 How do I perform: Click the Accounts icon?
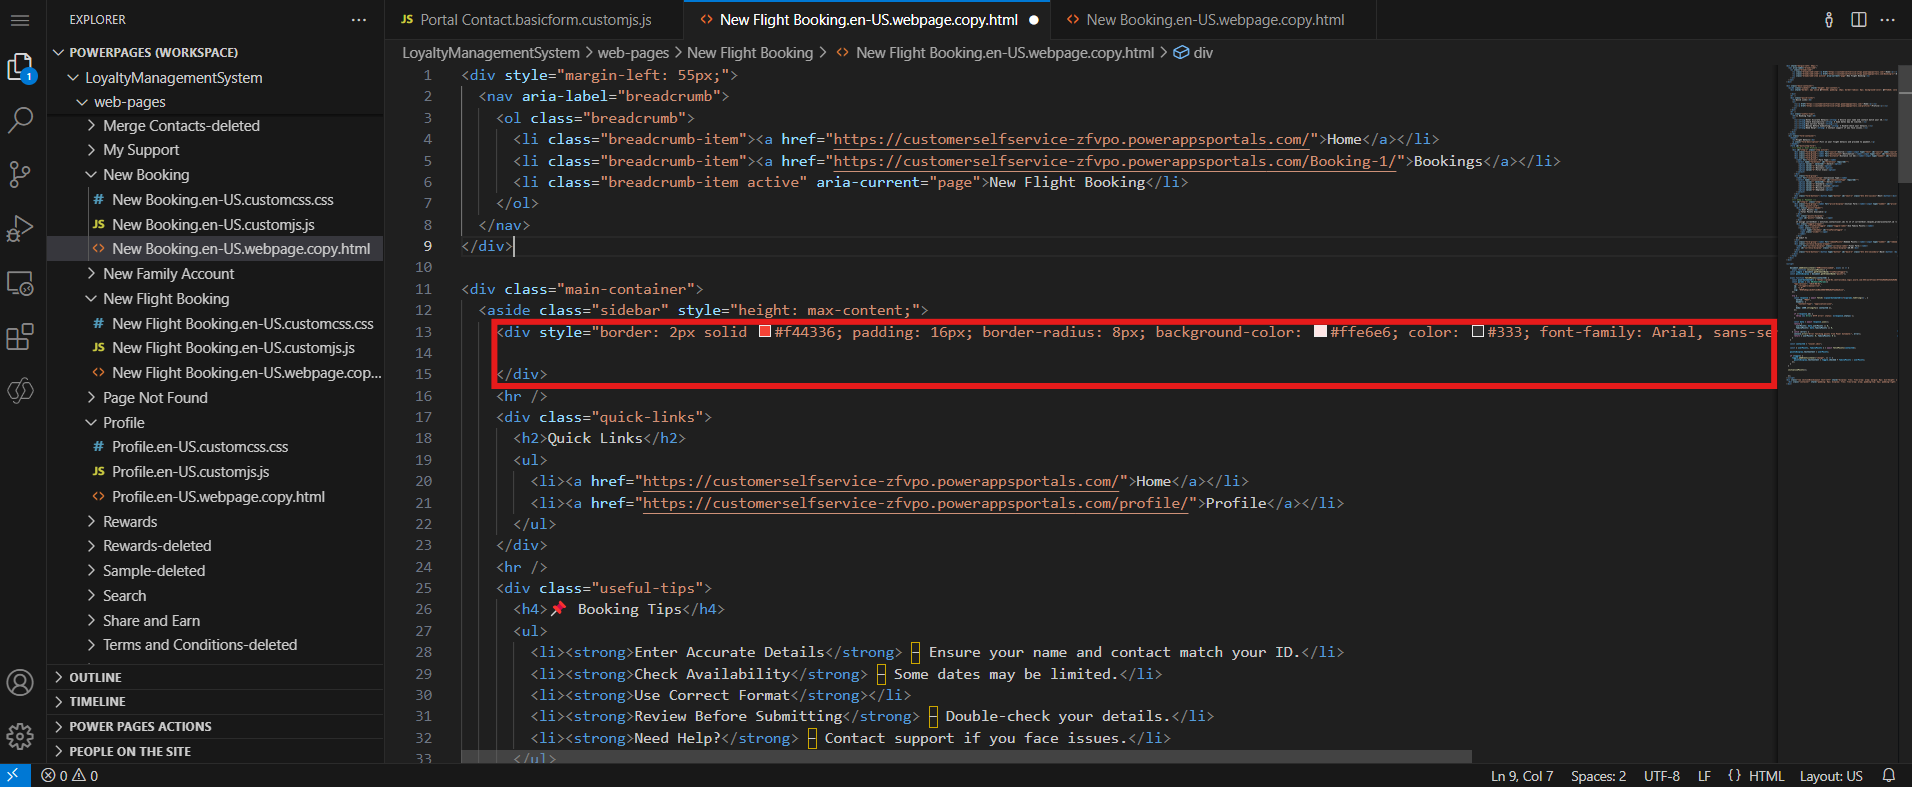pos(20,683)
